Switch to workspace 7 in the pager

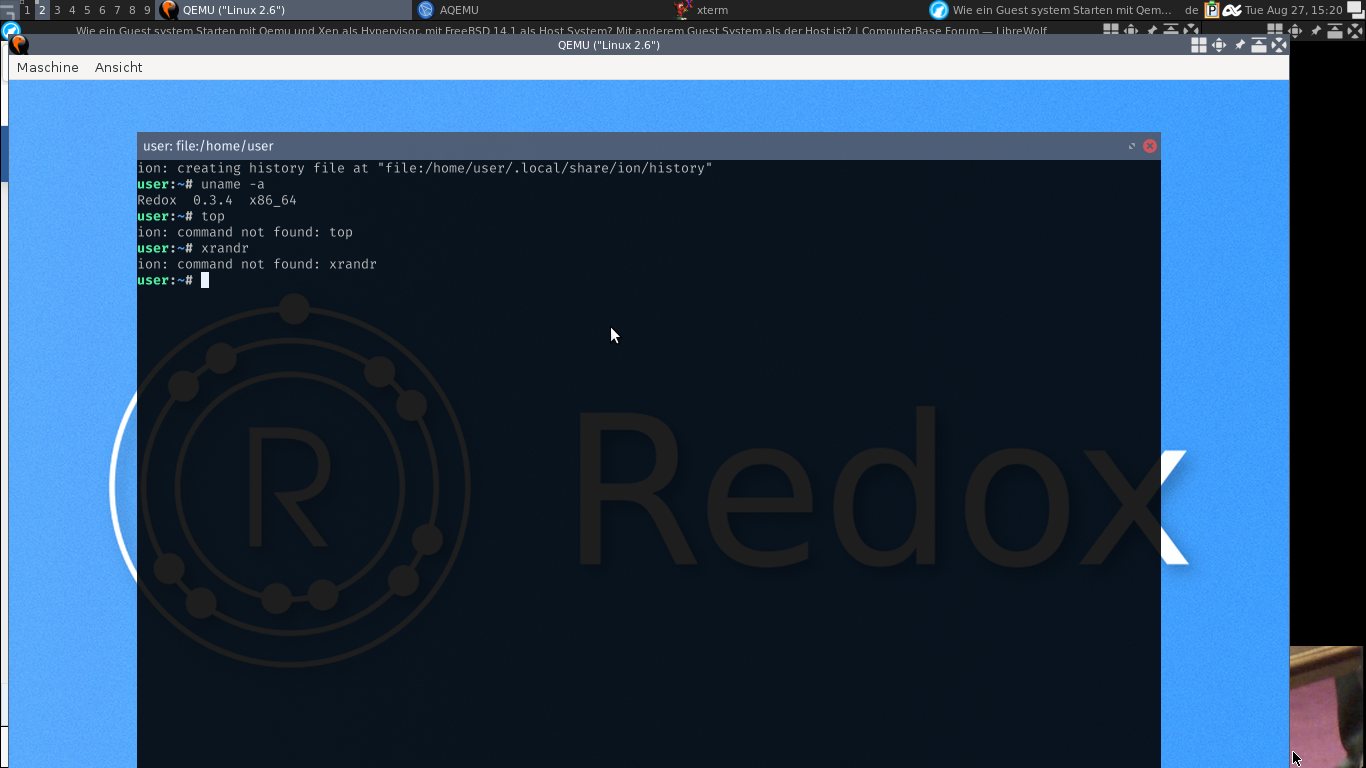(117, 10)
